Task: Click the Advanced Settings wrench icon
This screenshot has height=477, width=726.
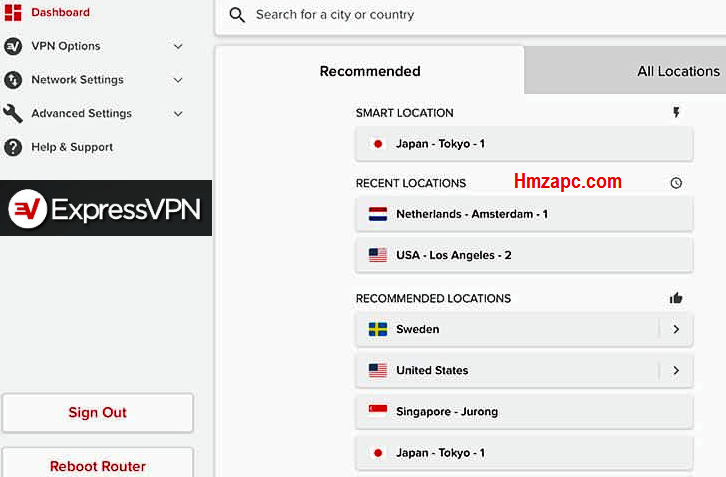Action: click(x=13, y=113)
